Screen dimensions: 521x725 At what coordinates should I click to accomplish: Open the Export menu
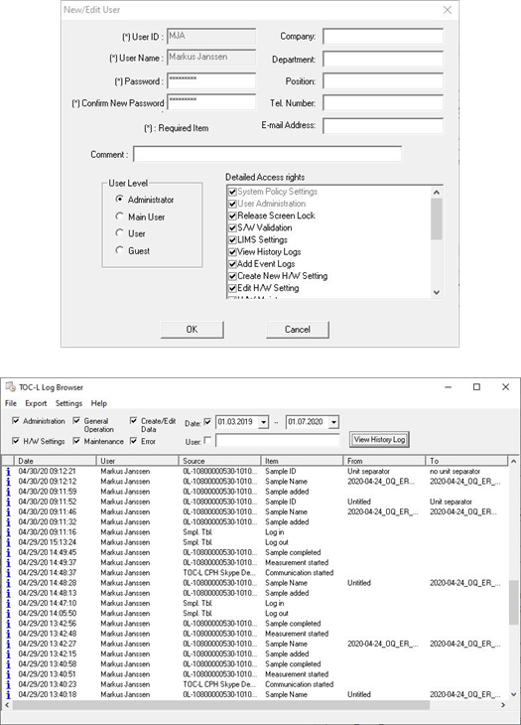(36, 403)
